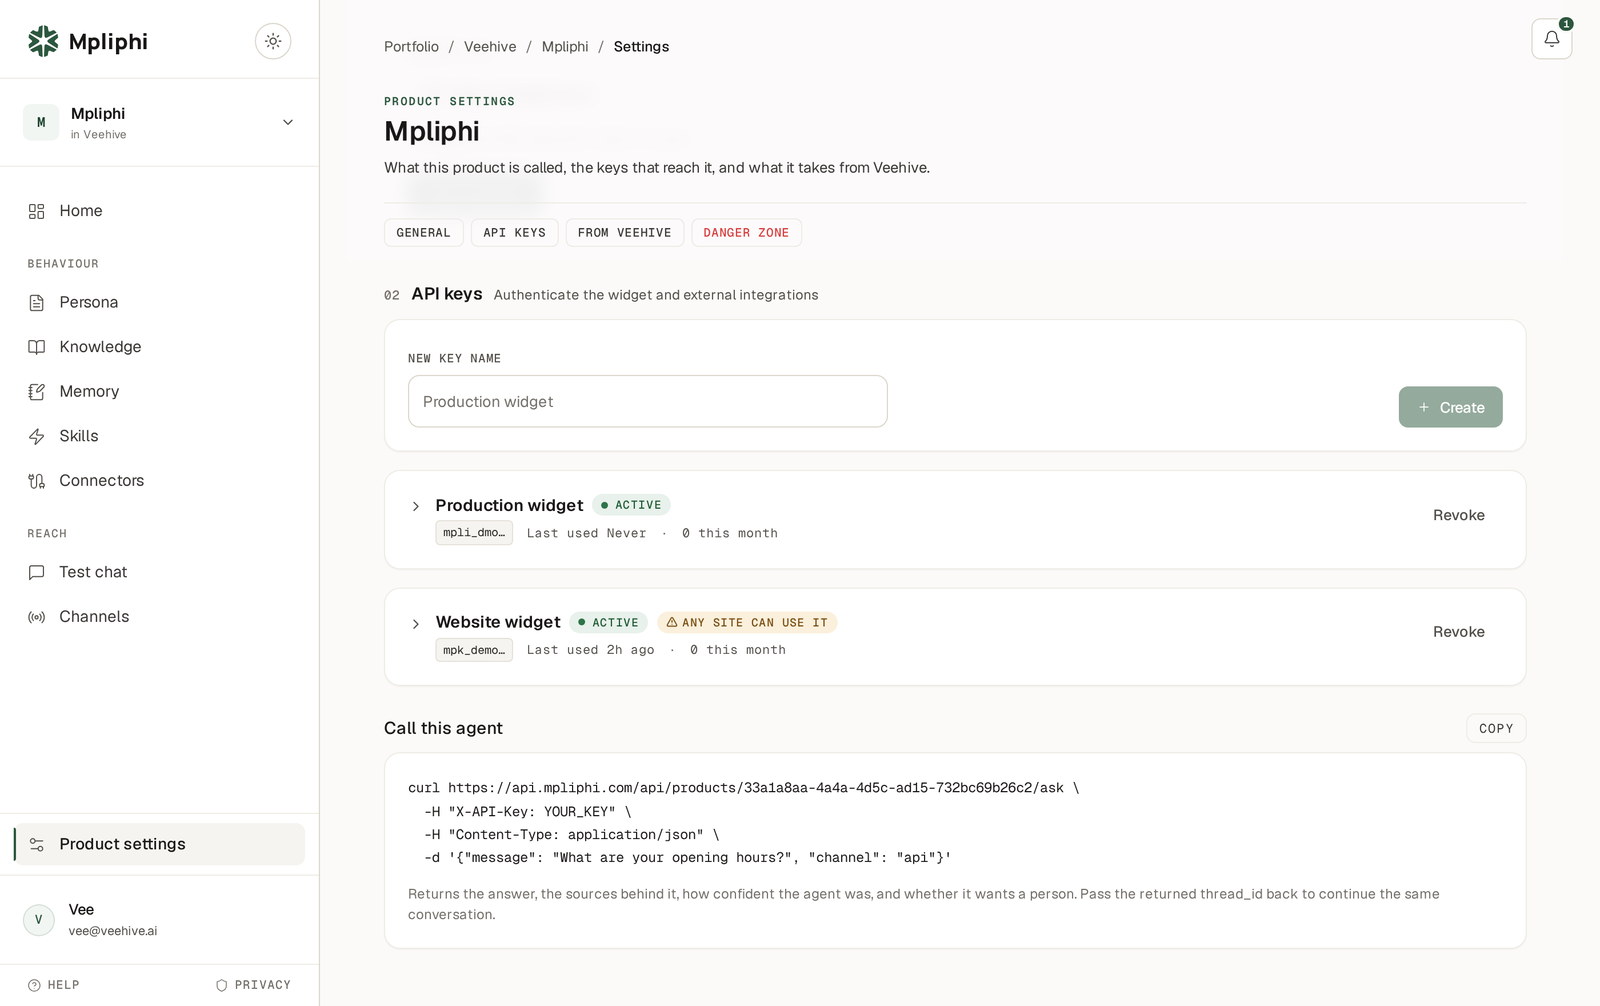The width and height of the screenshot is (1600, 1006).
Task: Click the Skills sidebar label
Action: click(x=79, y=436)
